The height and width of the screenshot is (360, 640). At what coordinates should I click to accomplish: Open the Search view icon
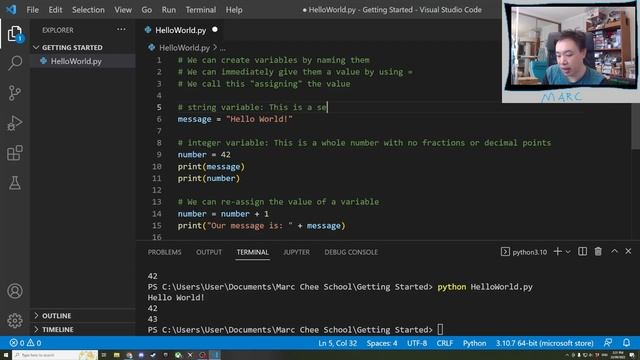[15, 63]
